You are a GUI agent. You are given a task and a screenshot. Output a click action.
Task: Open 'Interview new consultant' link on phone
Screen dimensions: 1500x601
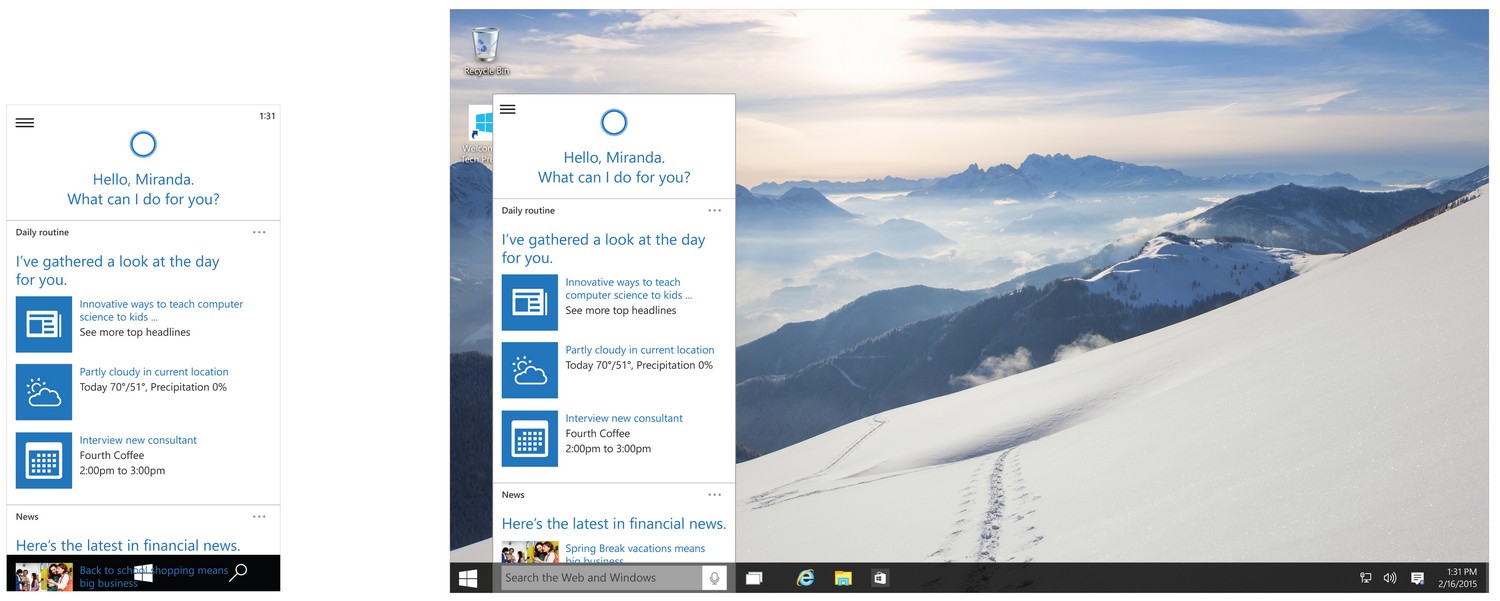(138, 440)
